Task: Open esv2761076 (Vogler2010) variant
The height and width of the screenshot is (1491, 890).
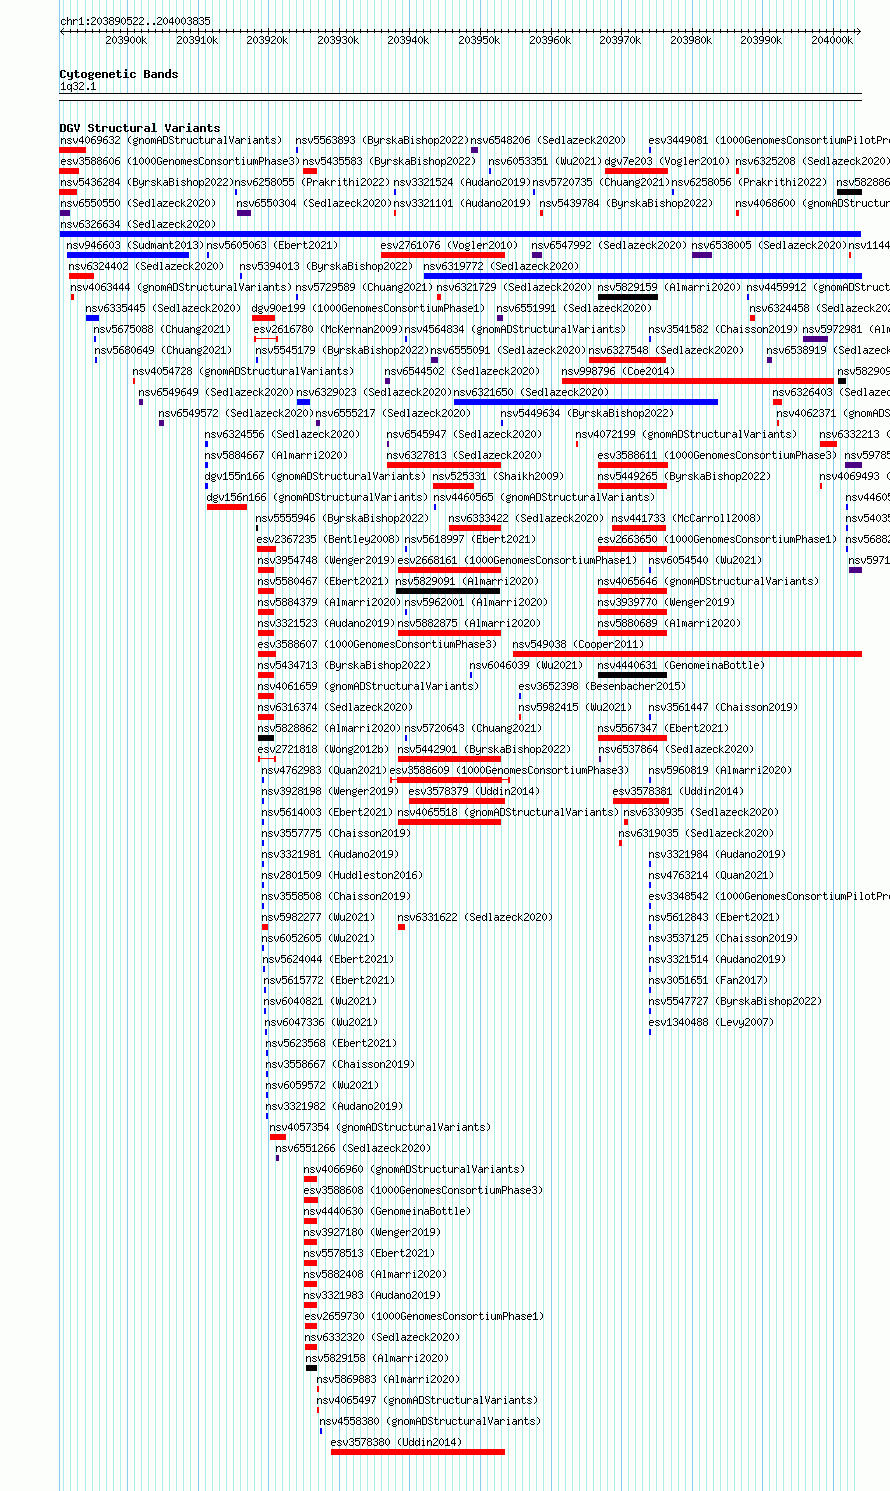Action: pos(449,245)
